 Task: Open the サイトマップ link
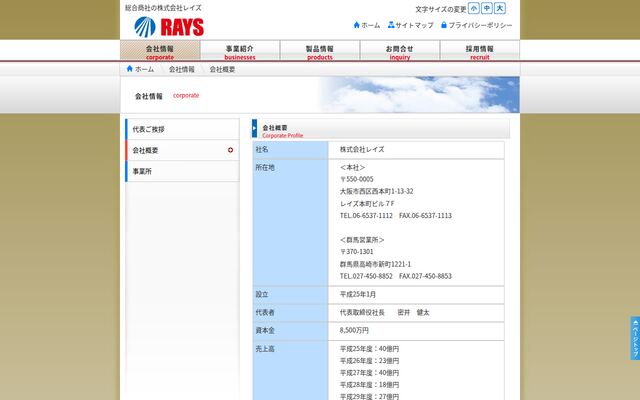414,25
